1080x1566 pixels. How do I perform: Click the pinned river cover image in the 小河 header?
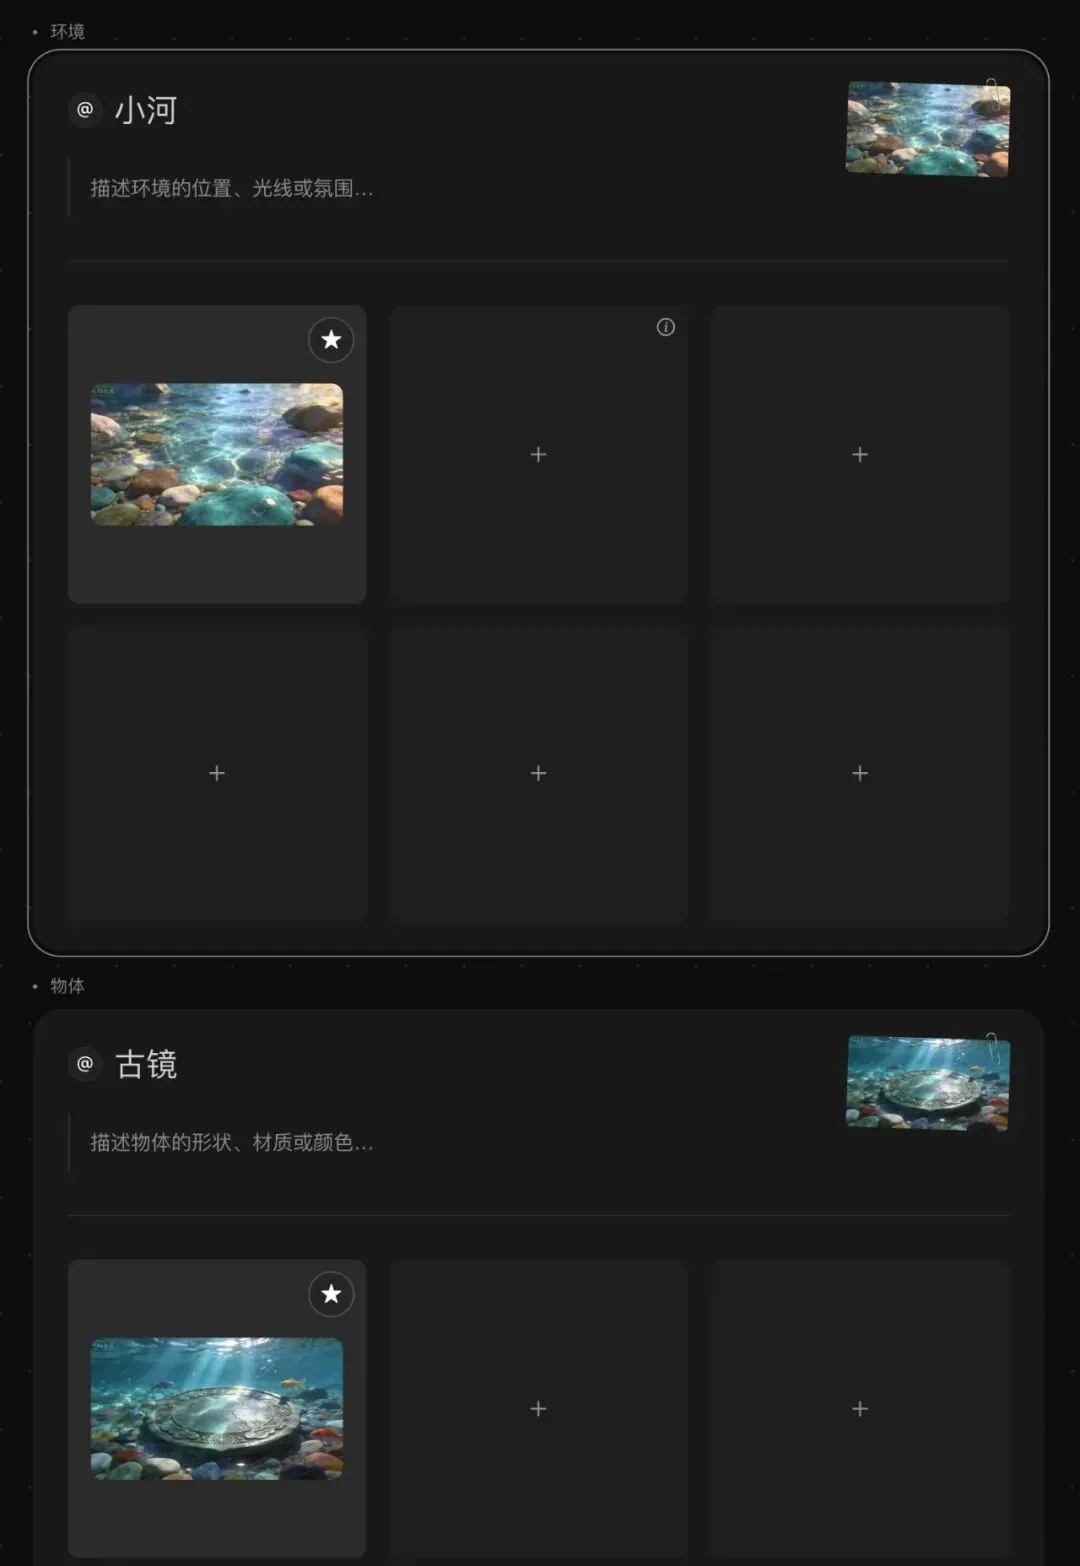pos(928,129)
